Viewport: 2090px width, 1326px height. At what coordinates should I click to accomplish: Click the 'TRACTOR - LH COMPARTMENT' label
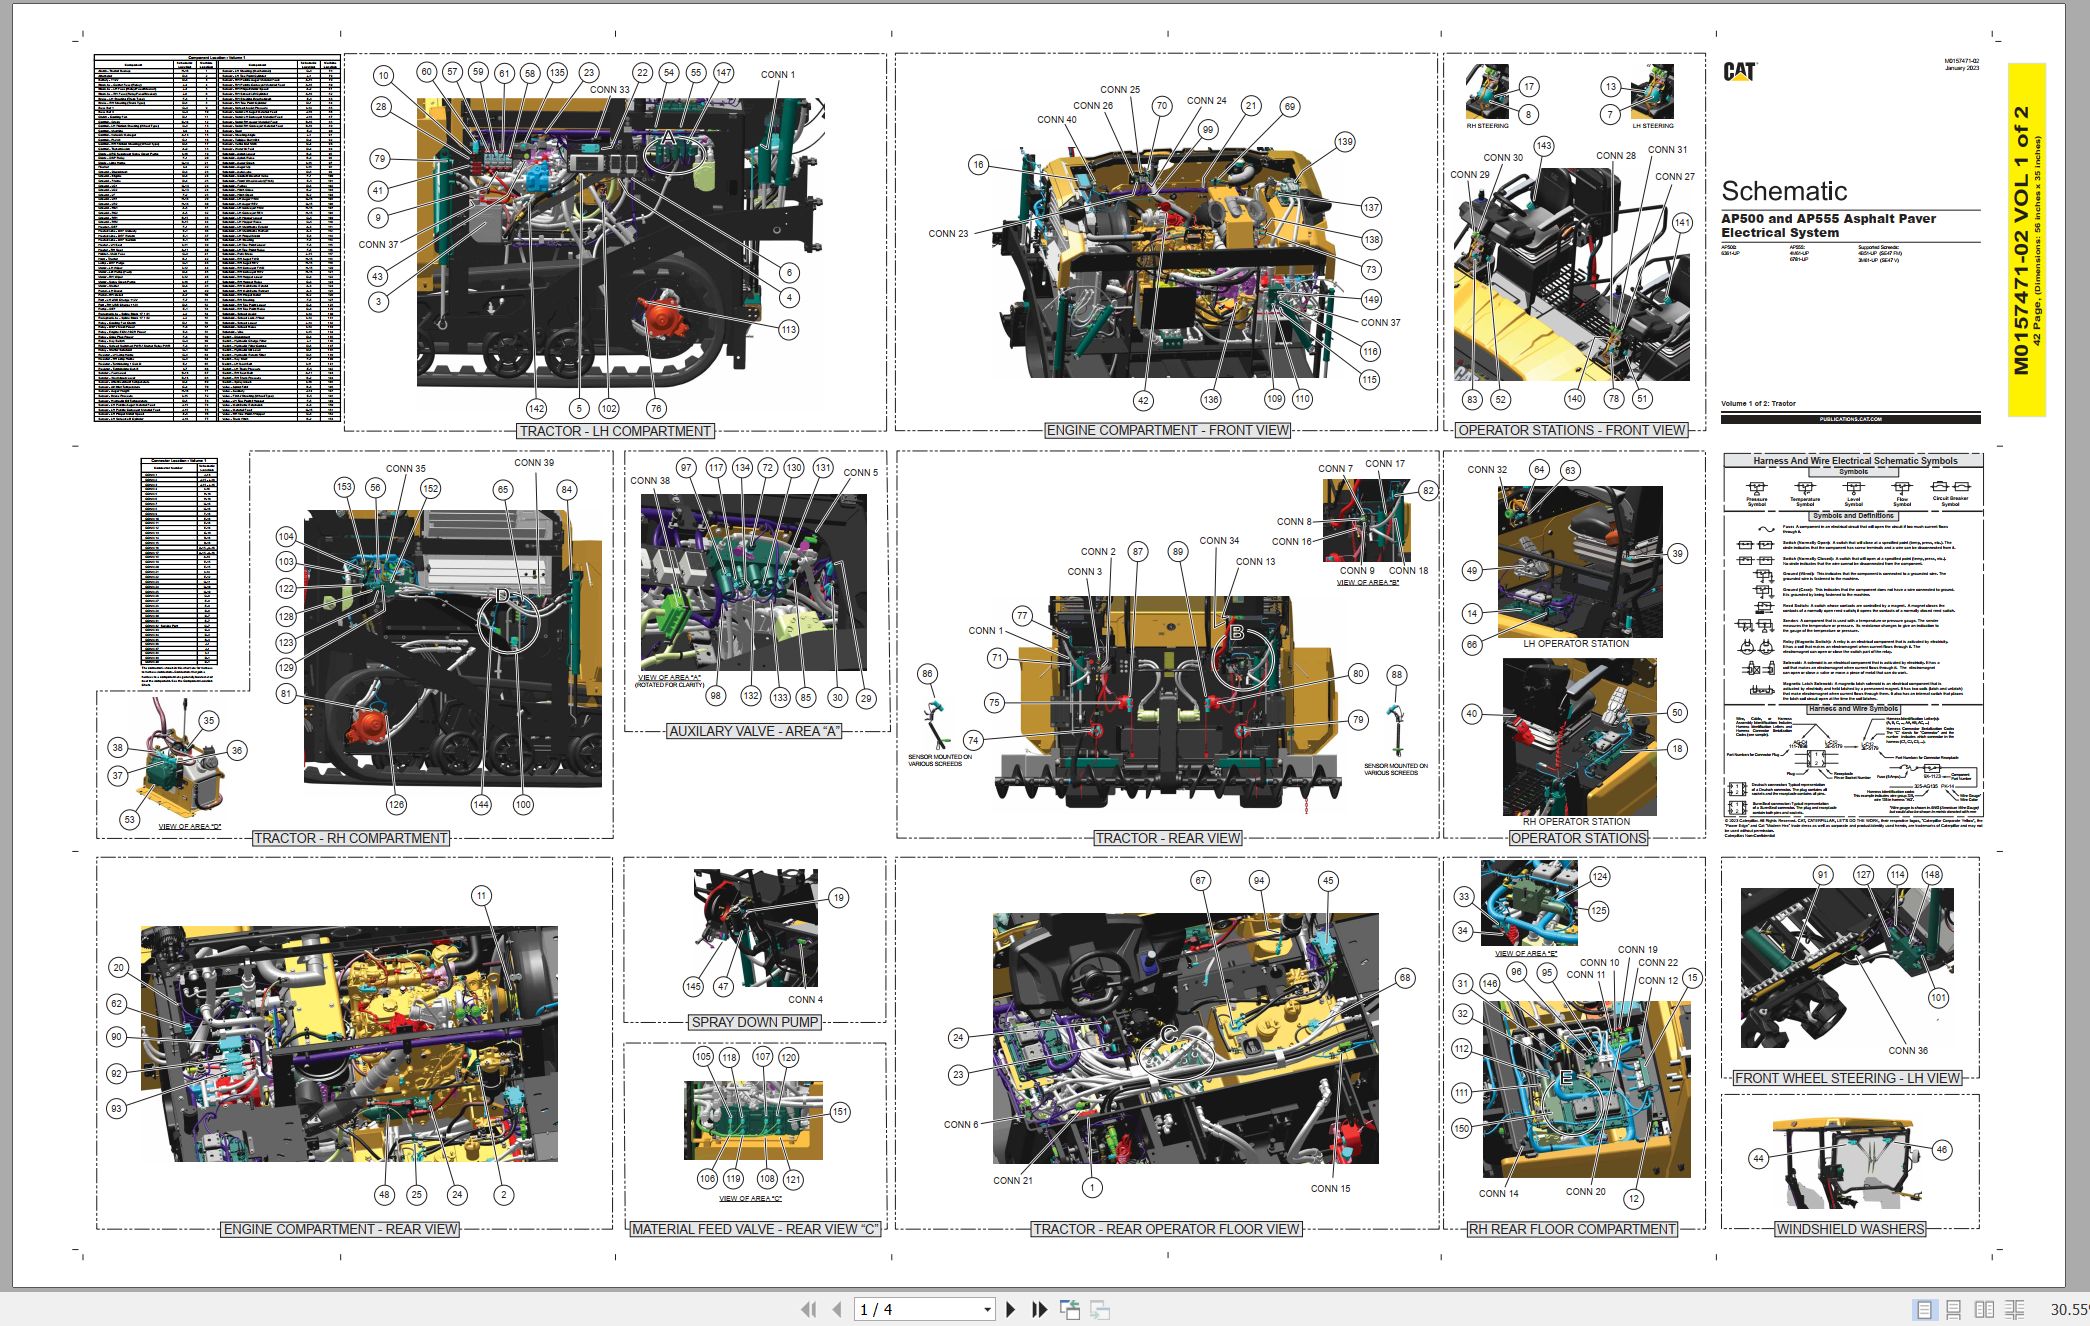tap(615, 431)
